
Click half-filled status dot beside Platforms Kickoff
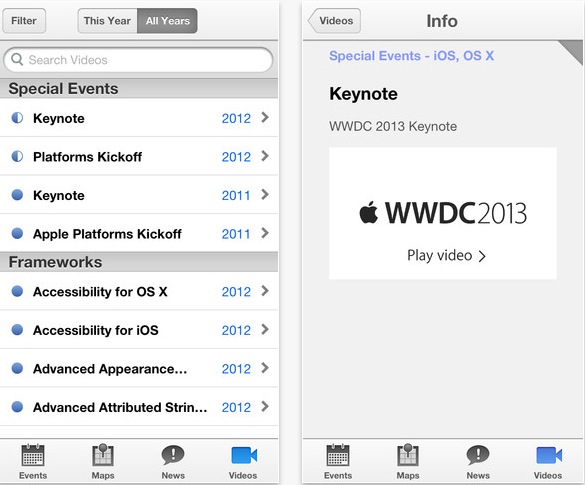17,156
